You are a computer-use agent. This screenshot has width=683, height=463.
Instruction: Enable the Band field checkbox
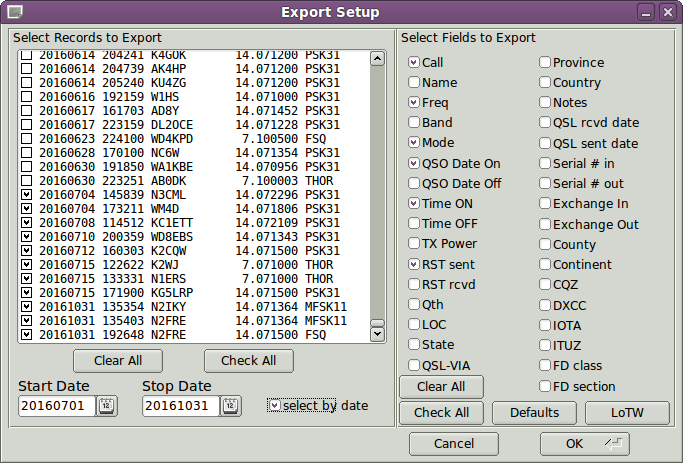(414, 122)
